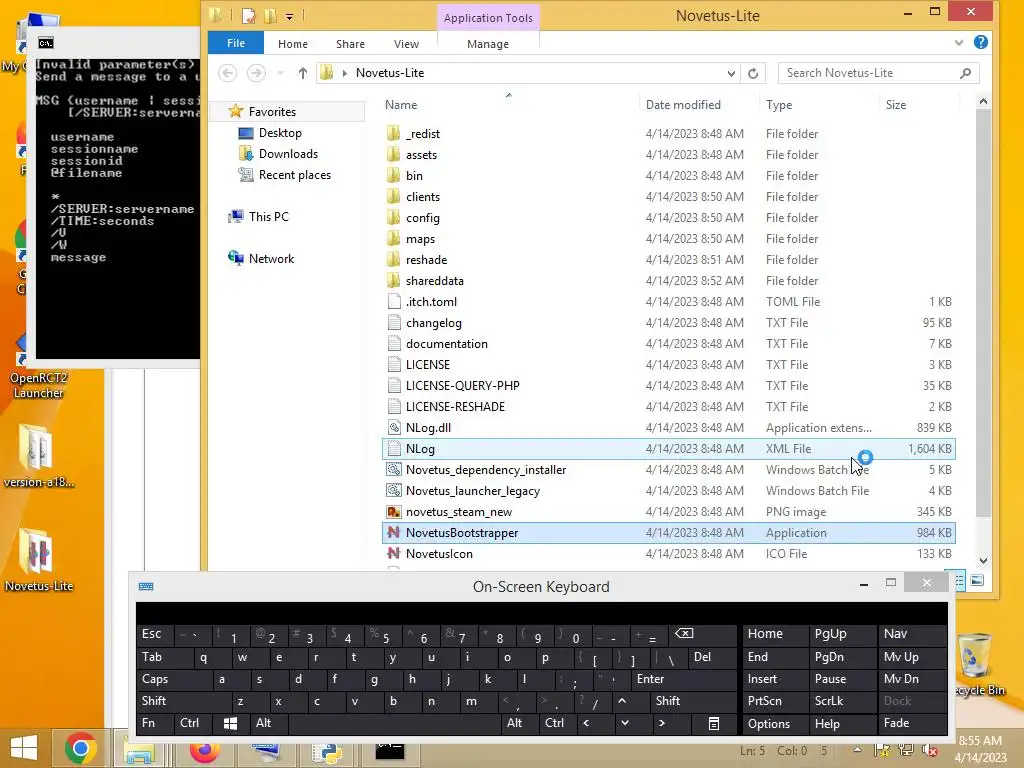
Task: Click the NLog.dll file icon
Action: point(393,428)
